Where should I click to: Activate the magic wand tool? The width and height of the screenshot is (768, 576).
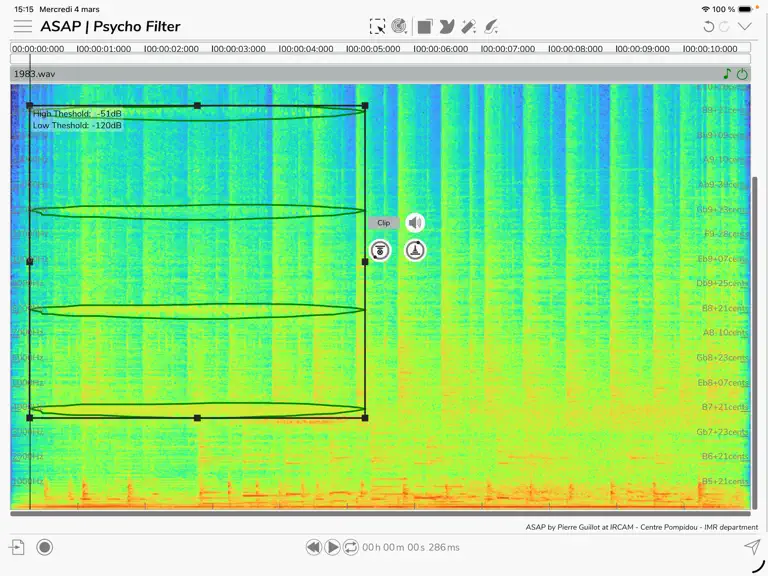click(x=468, y=26)
